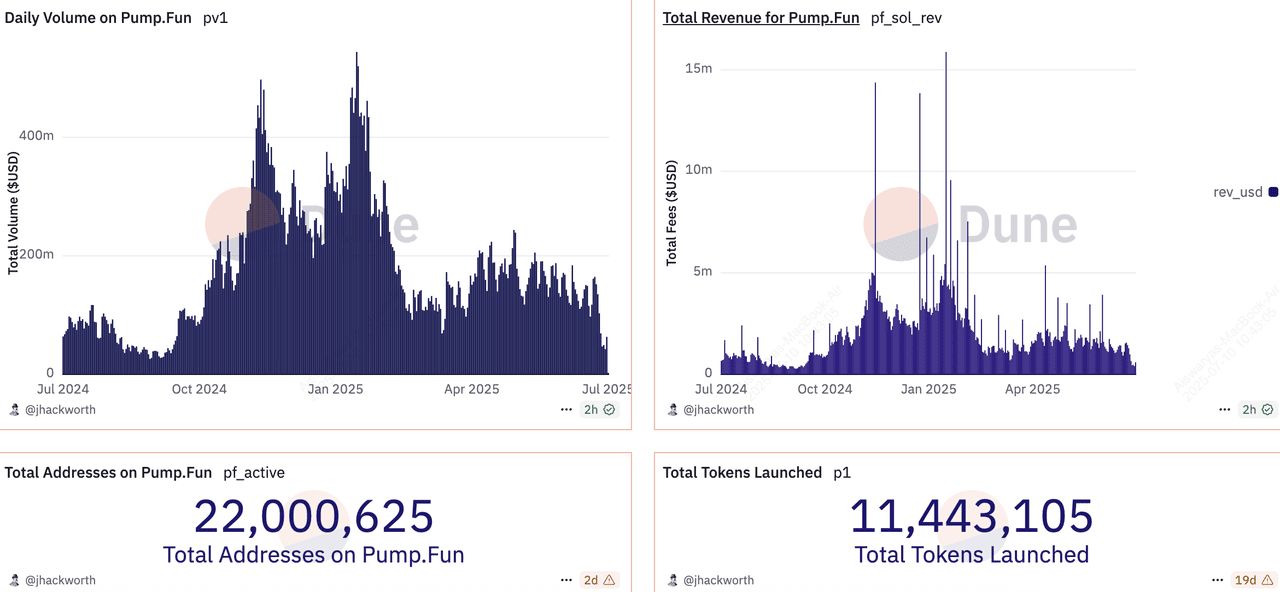This screenshot has width=1280, height=592.
Task: Click the pf_sol_rev query label
Action: [906, 18]
